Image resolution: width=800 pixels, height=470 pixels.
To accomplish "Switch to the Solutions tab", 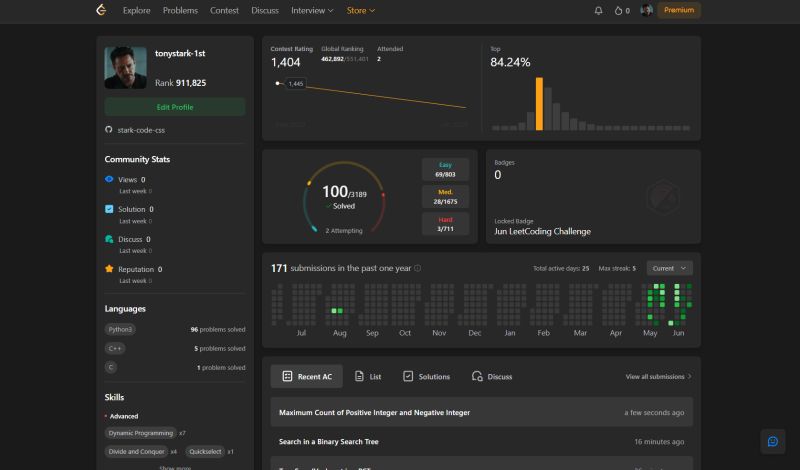I will pos(427,376).
